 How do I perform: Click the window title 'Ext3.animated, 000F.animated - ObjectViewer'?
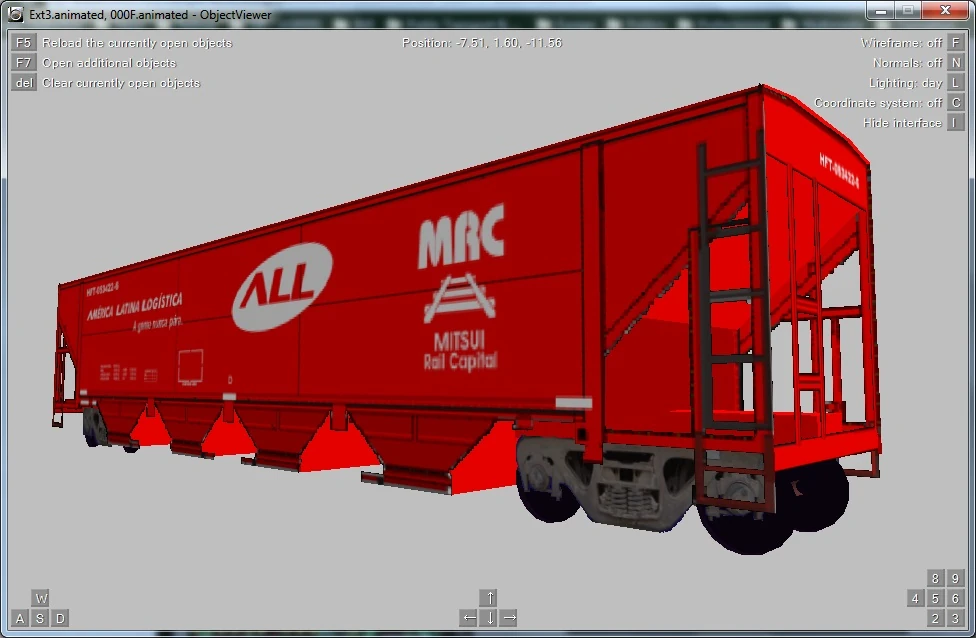tap(150, 14)
